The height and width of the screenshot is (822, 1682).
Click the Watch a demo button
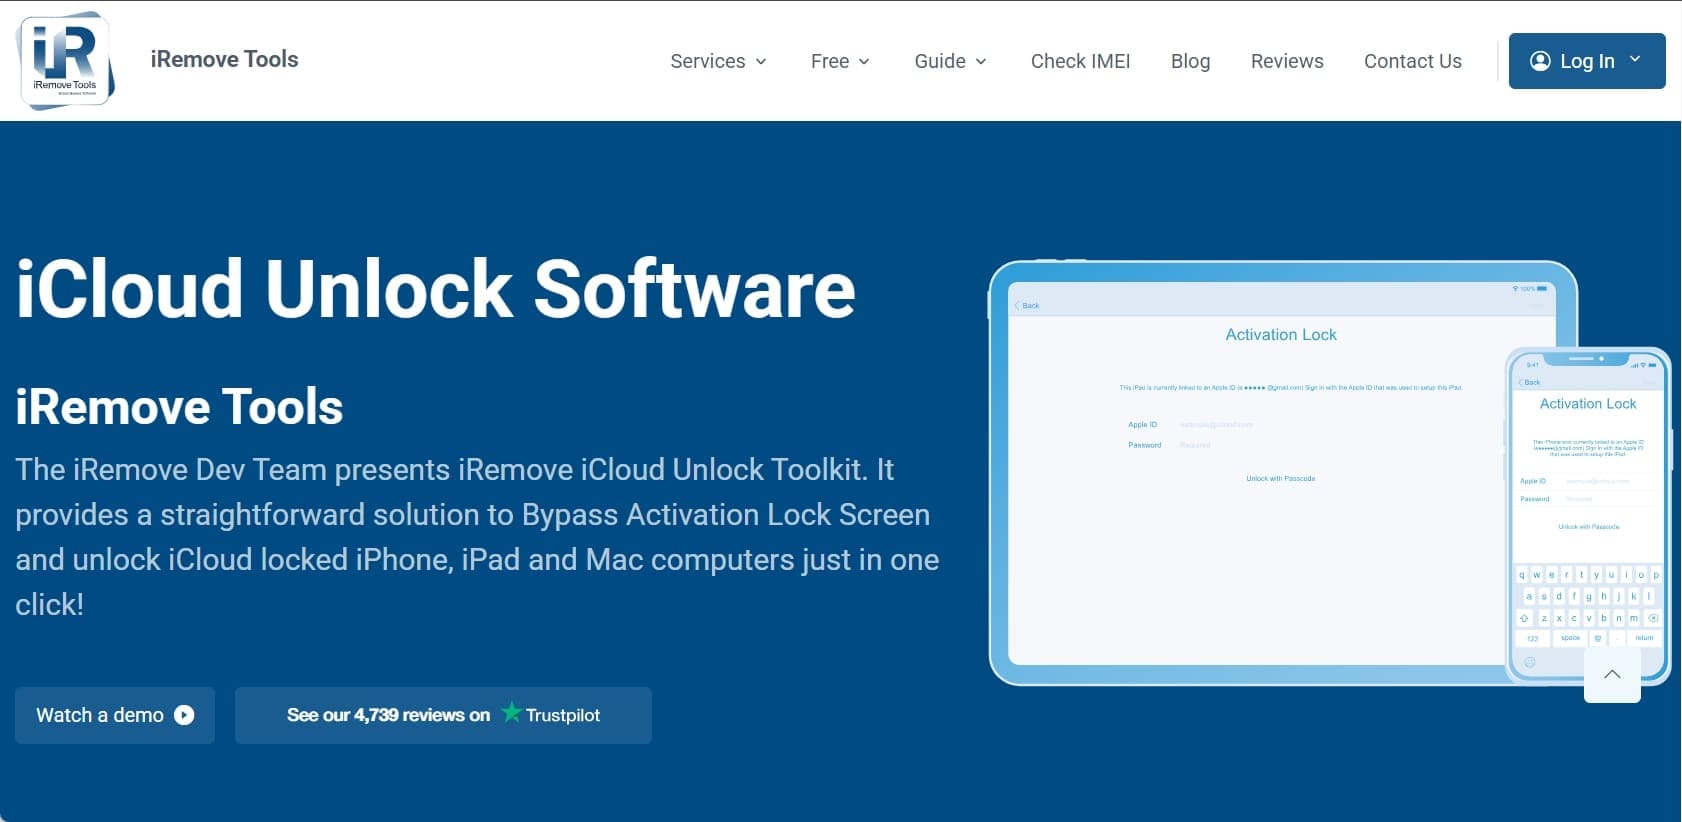[x=115, y=715]
